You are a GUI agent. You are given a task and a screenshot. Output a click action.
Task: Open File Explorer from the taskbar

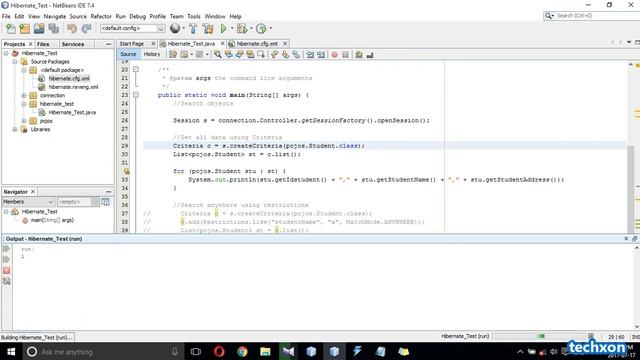point(265,351)
